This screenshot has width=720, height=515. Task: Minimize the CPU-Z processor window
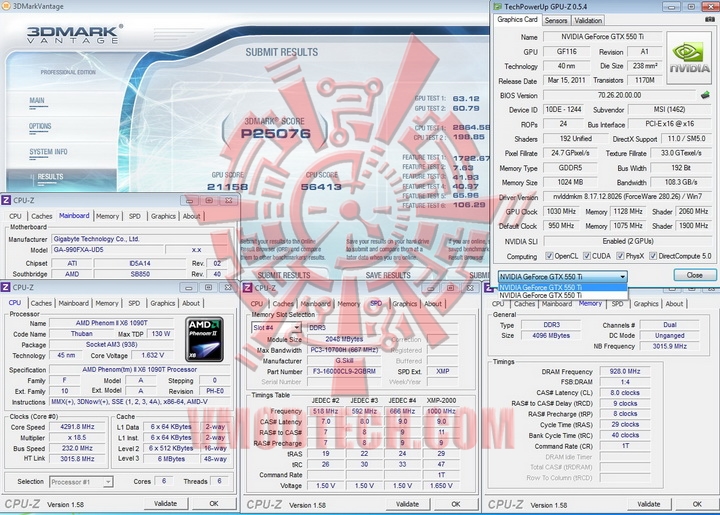(x=188, y=288)
